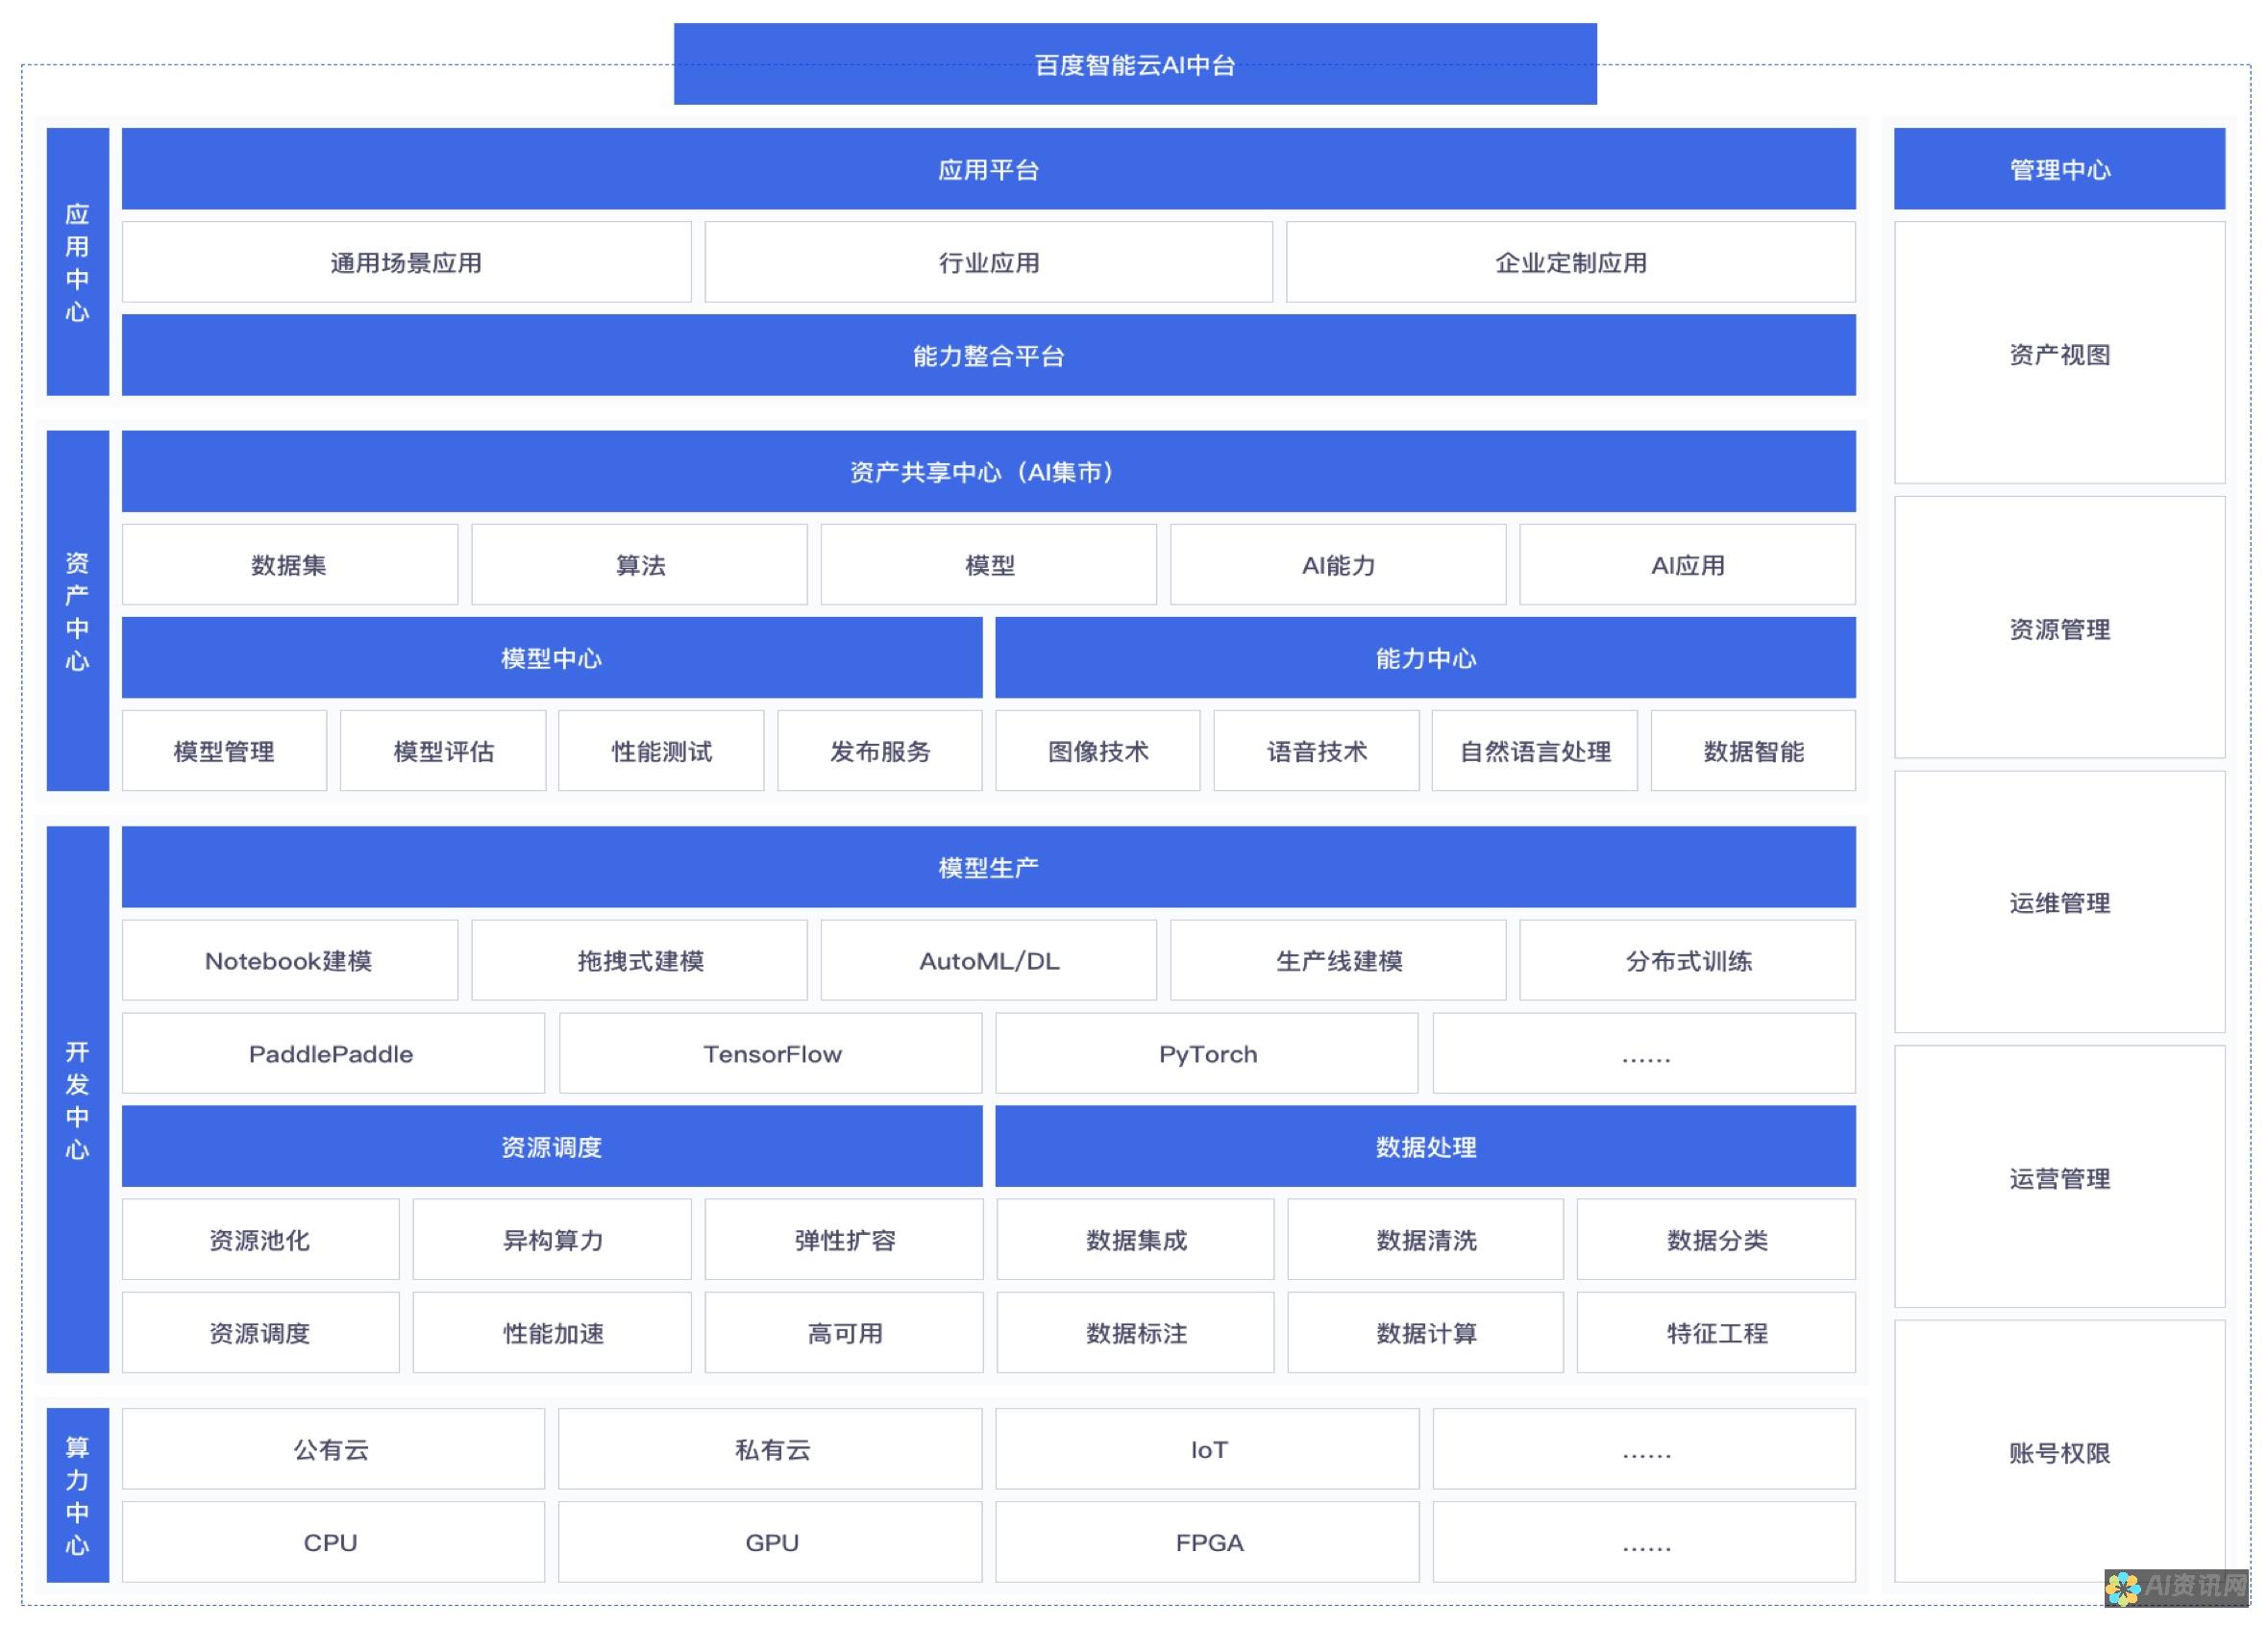Expand the AutoML/DL framework options
The height and width of the screenshot is (1627, 2268).
pos(988,960)
